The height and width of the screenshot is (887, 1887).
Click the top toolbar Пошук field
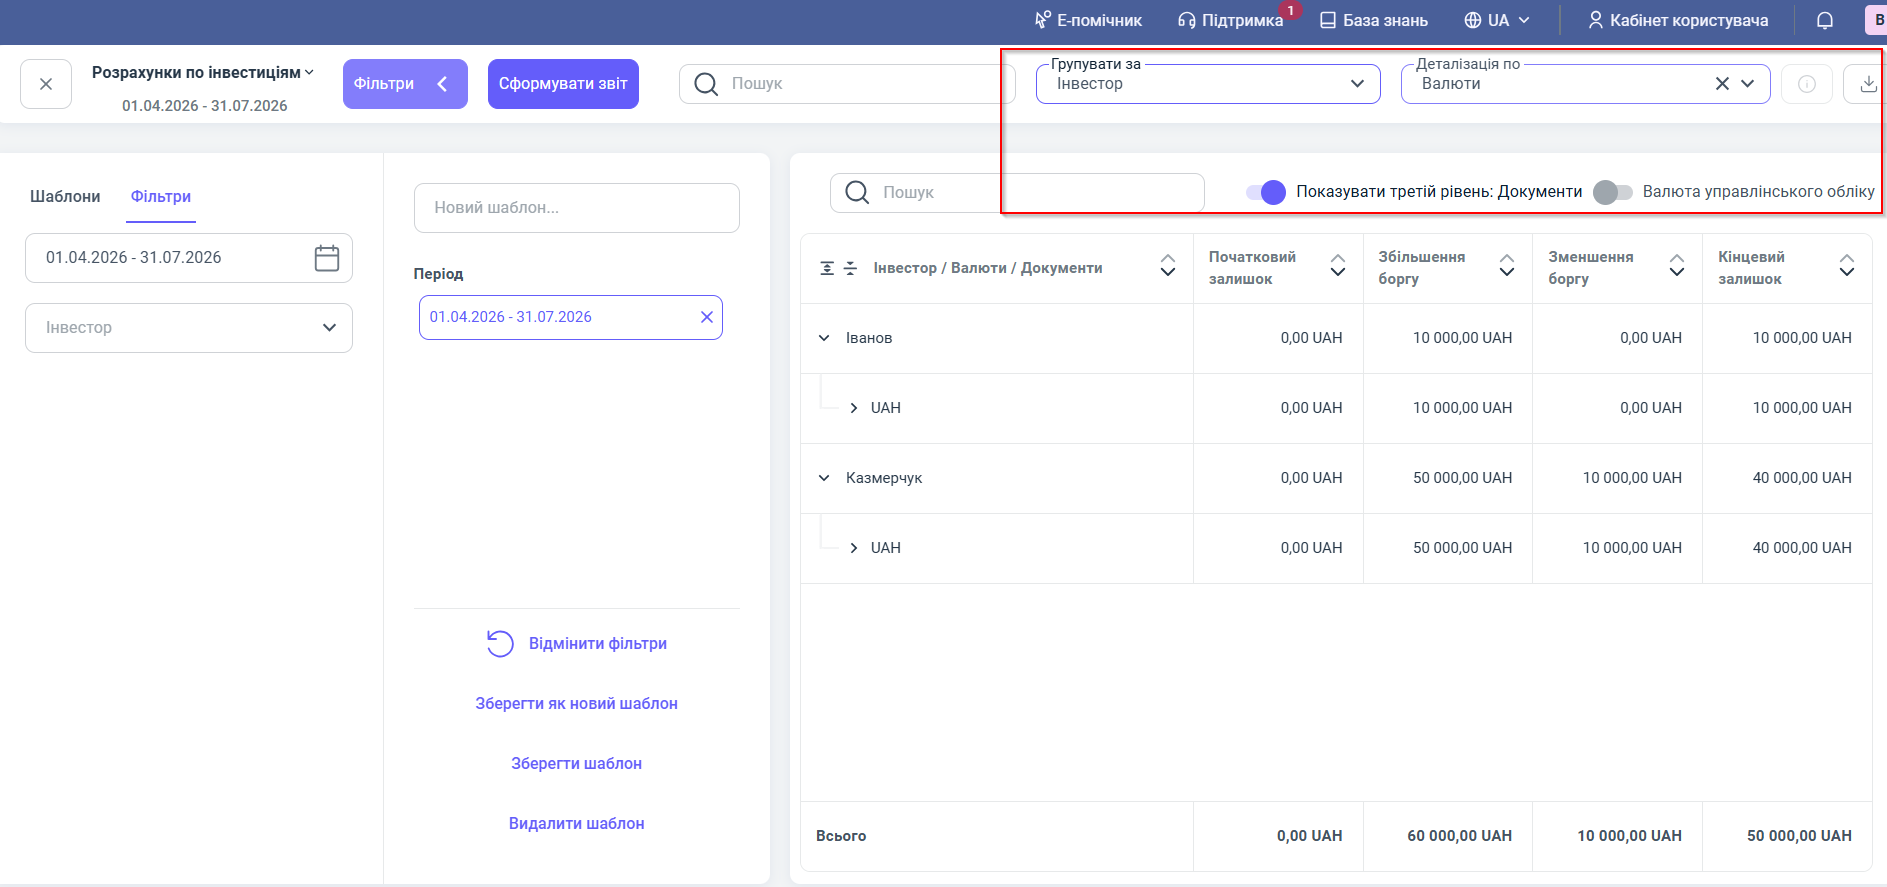point(846,84)
